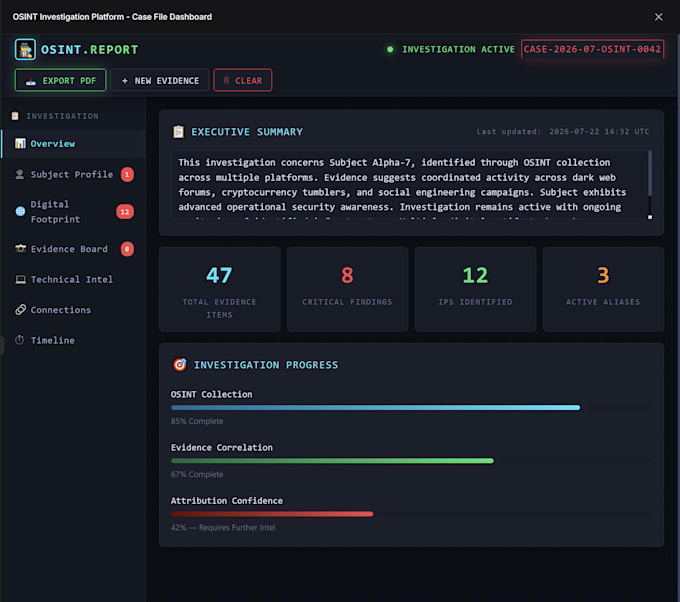The image size is (680, 602).
Task: Click the 'Evidence Correlation' label
Action: [222, 447]
